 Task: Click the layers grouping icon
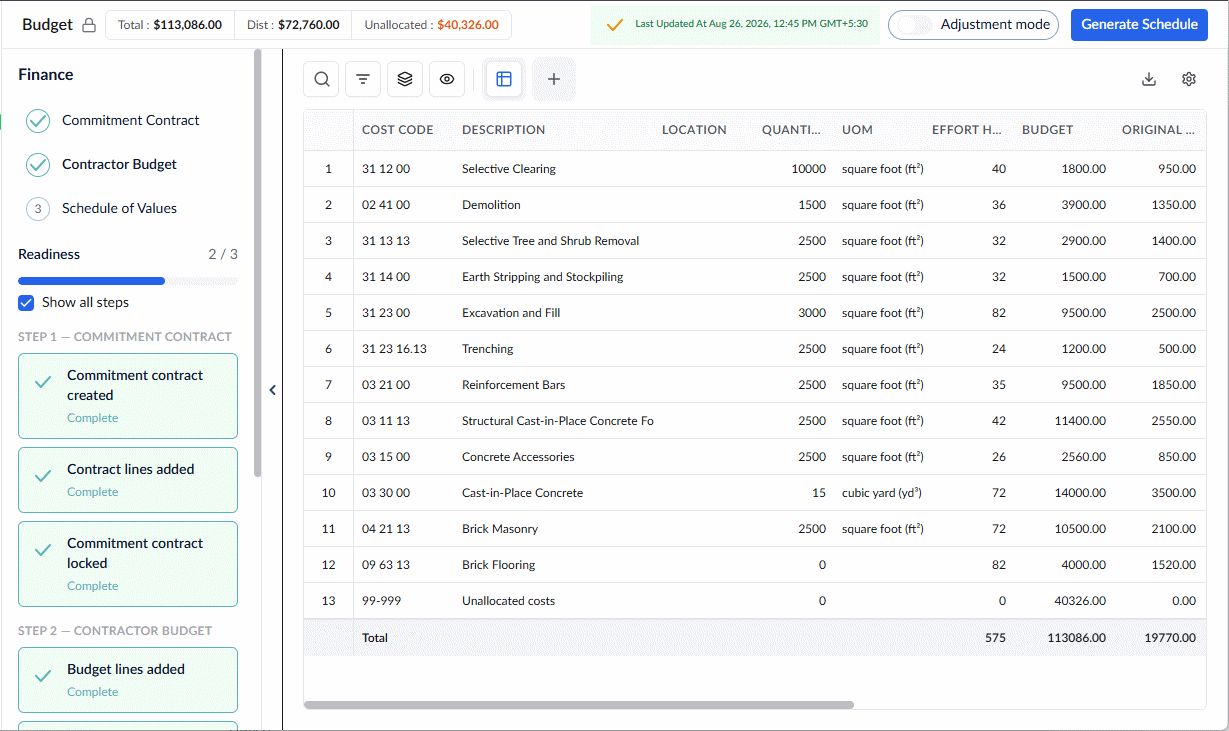(x=405, y=79)
